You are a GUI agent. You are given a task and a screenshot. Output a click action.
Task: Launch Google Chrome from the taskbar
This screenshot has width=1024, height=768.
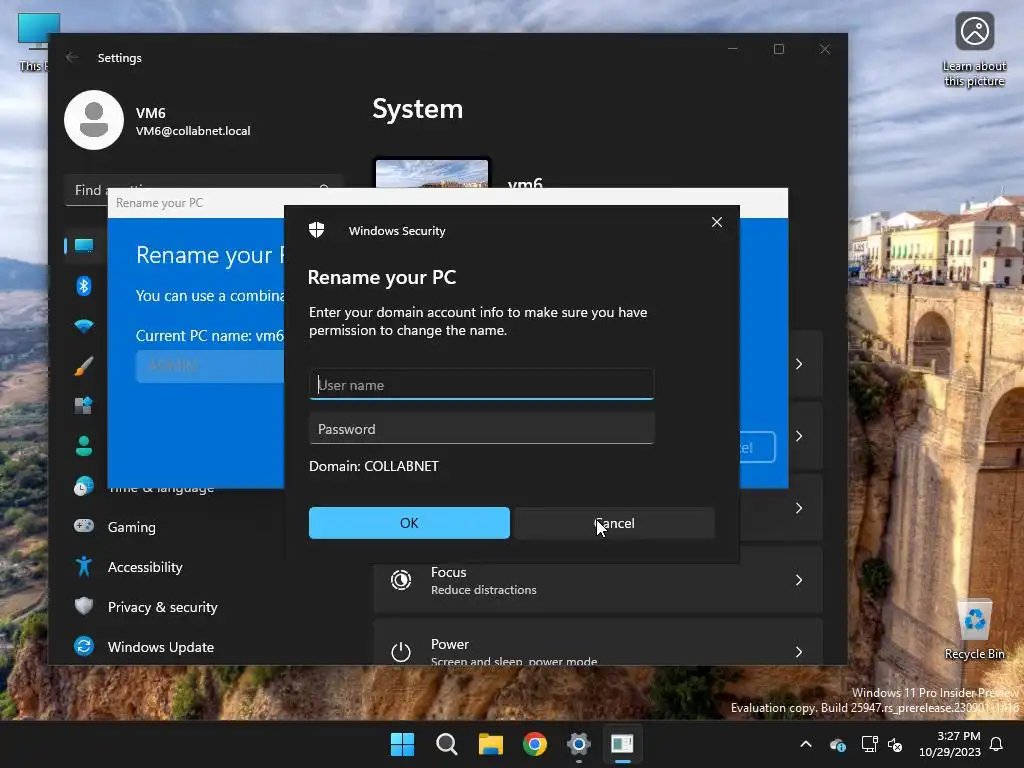535,744
